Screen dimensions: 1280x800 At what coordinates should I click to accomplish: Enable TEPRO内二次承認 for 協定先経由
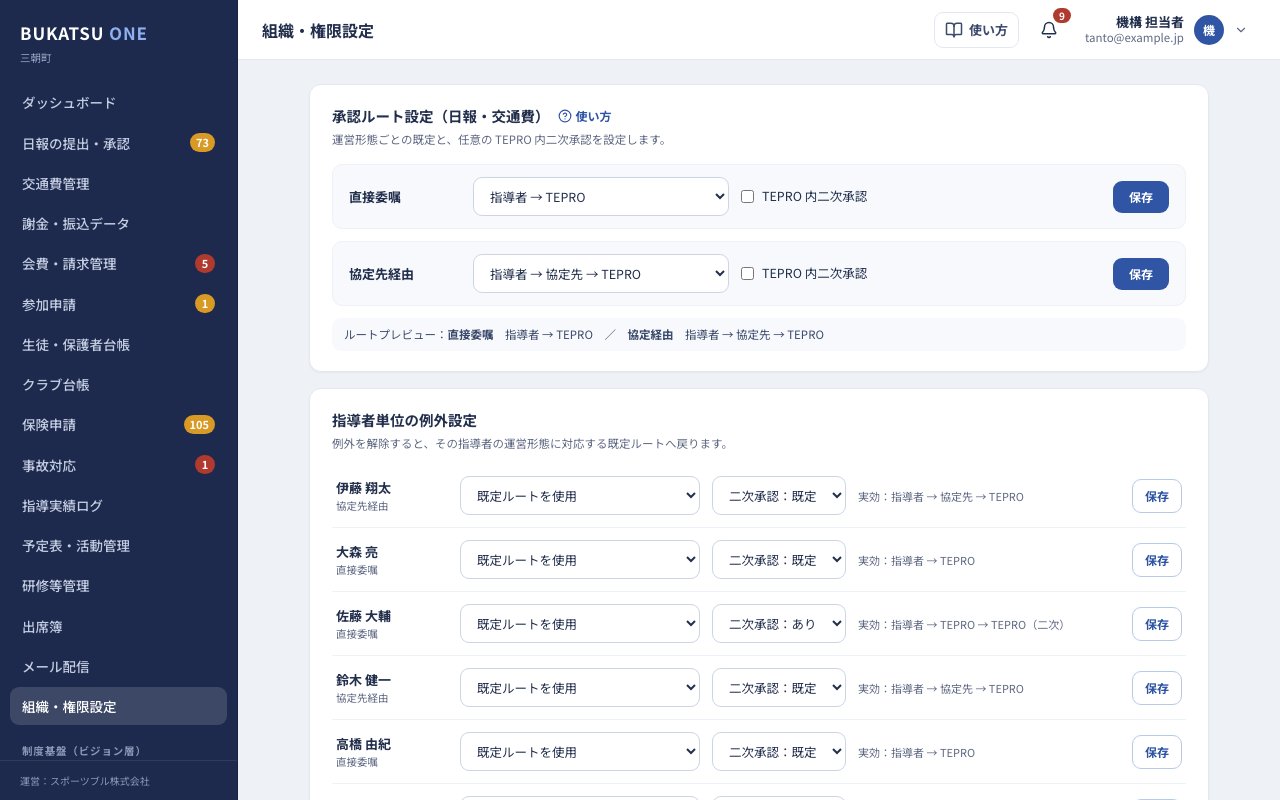tap(747, 274)
